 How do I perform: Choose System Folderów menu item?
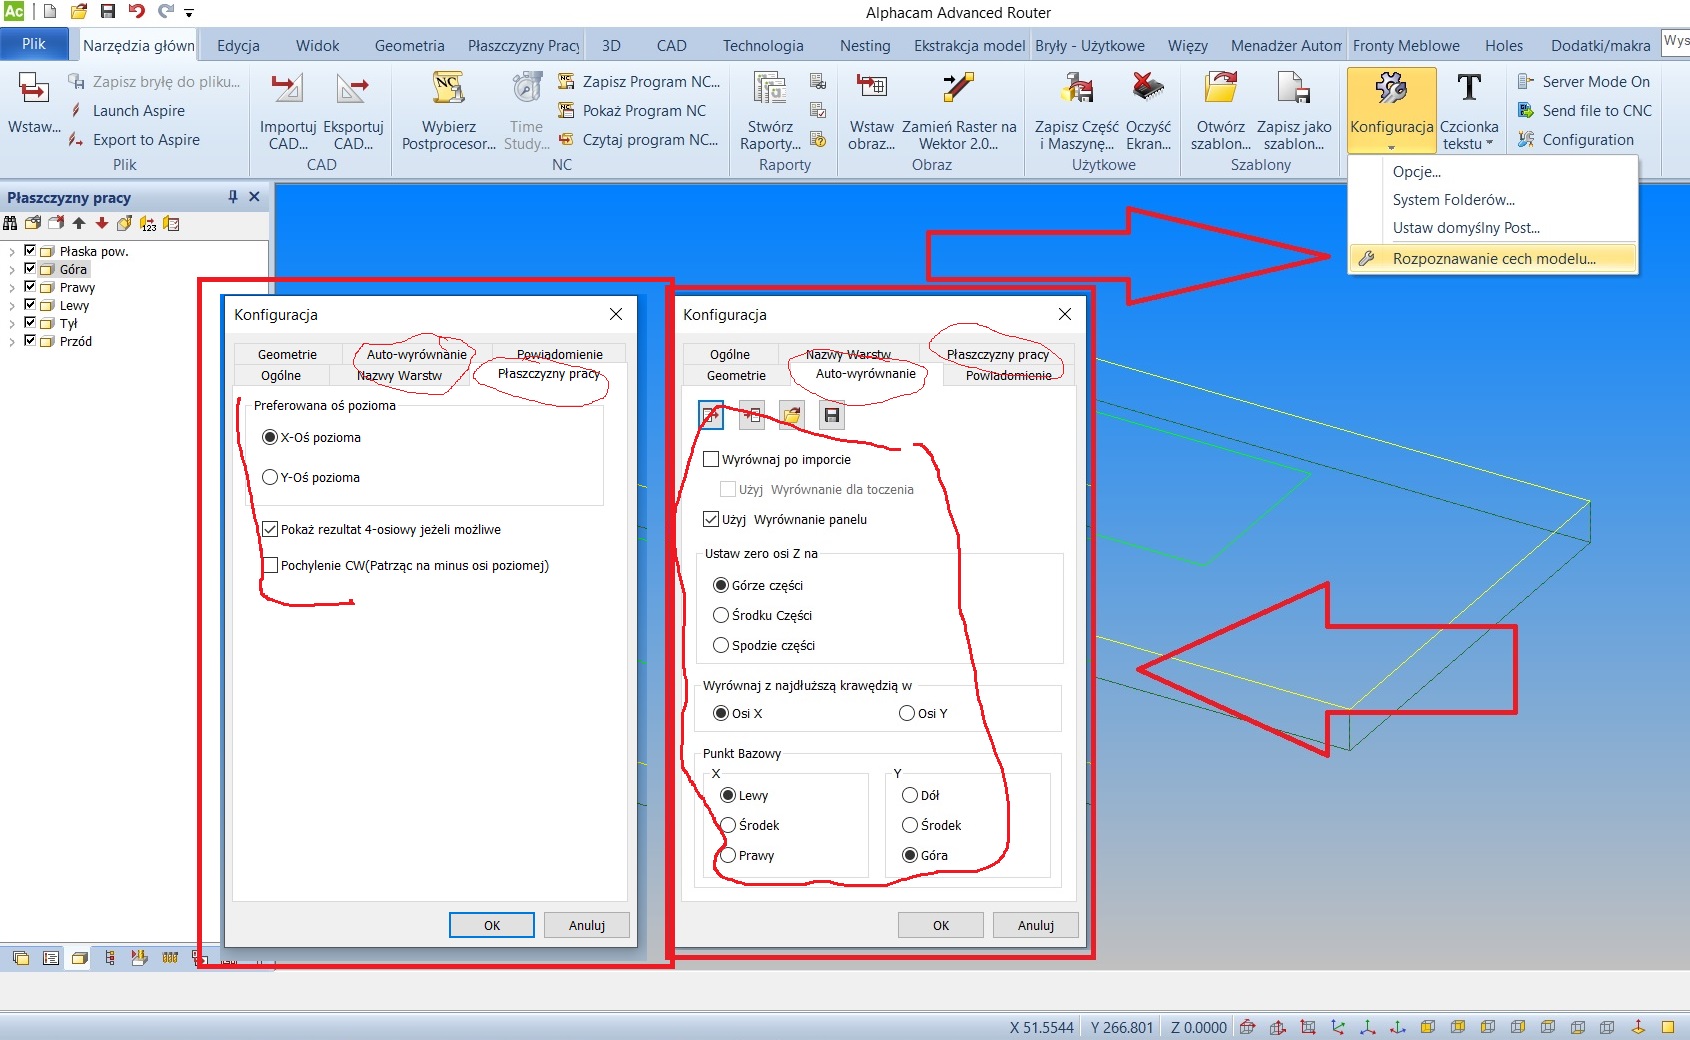1453,200
